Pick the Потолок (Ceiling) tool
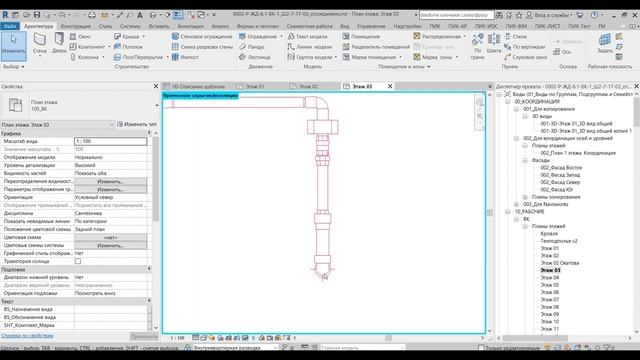This screenshot has width=640, height=360. click(x=128, y=47)
